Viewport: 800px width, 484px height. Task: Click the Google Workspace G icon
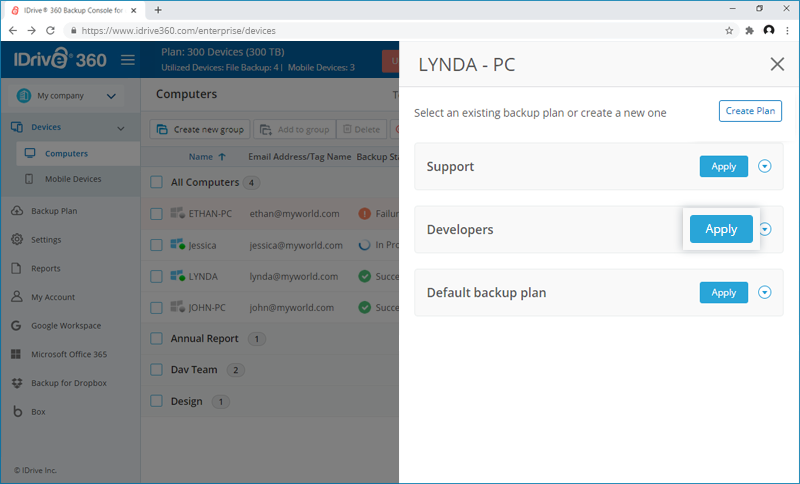[x=16, y=325]
